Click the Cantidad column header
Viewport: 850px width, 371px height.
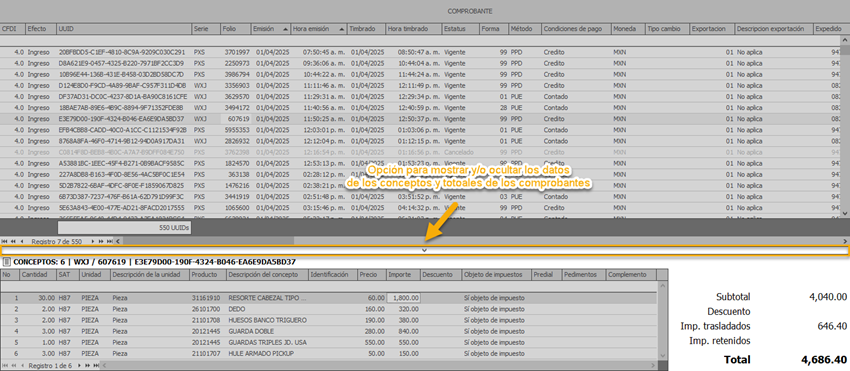tap(38, 275)
